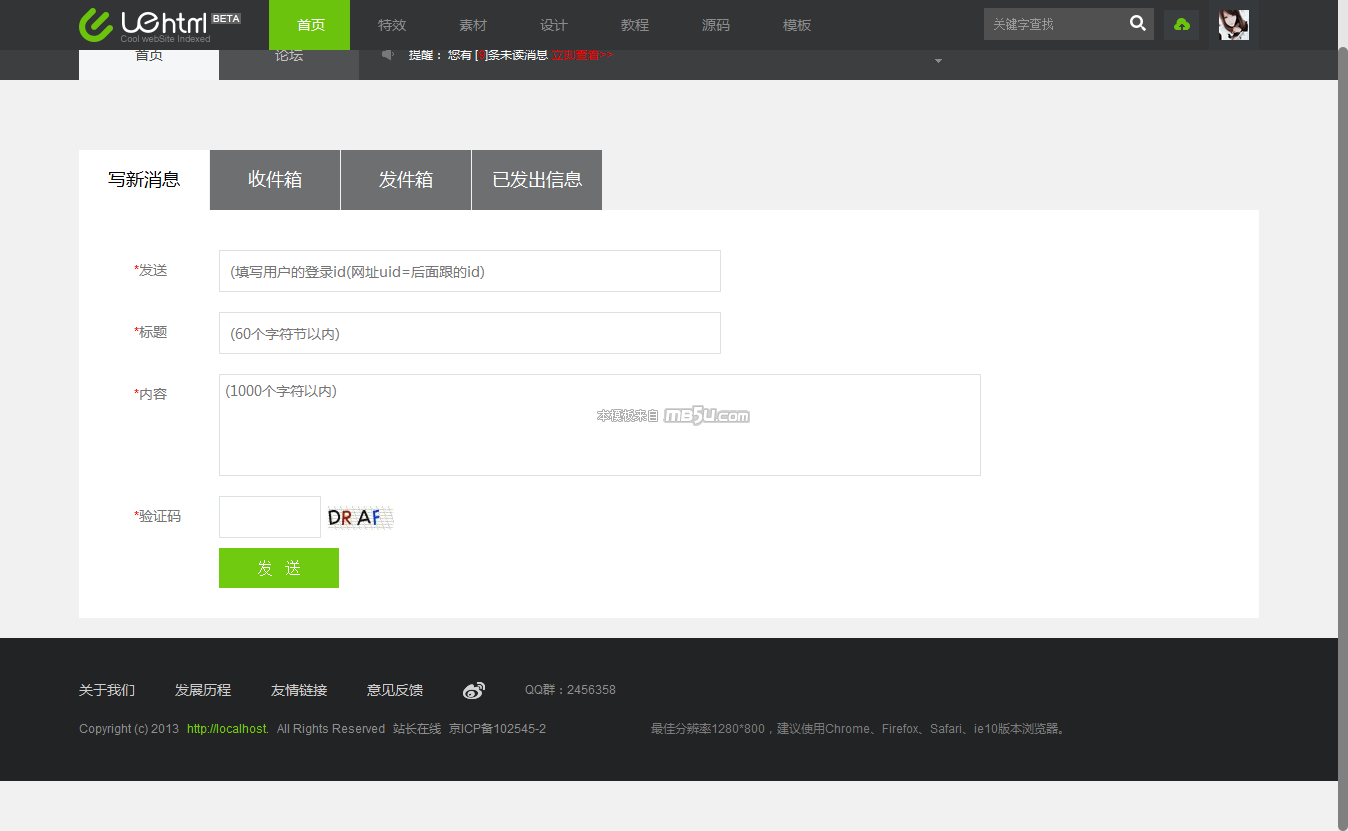Click the 验证码 captcha input box
1348x831 pixels.
[x=270, y=517]
